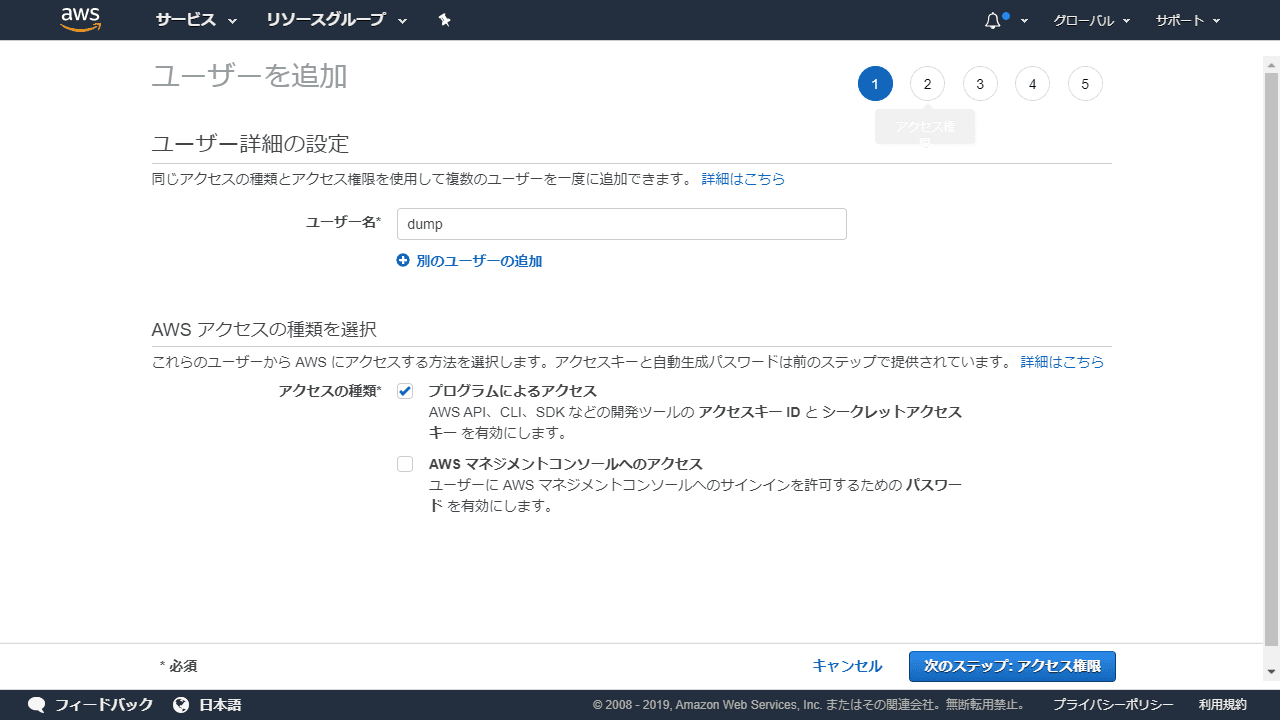This screenshot has width=1280, height=720.
Task: Open the サポート dropdown
Action: point(1187,20)
